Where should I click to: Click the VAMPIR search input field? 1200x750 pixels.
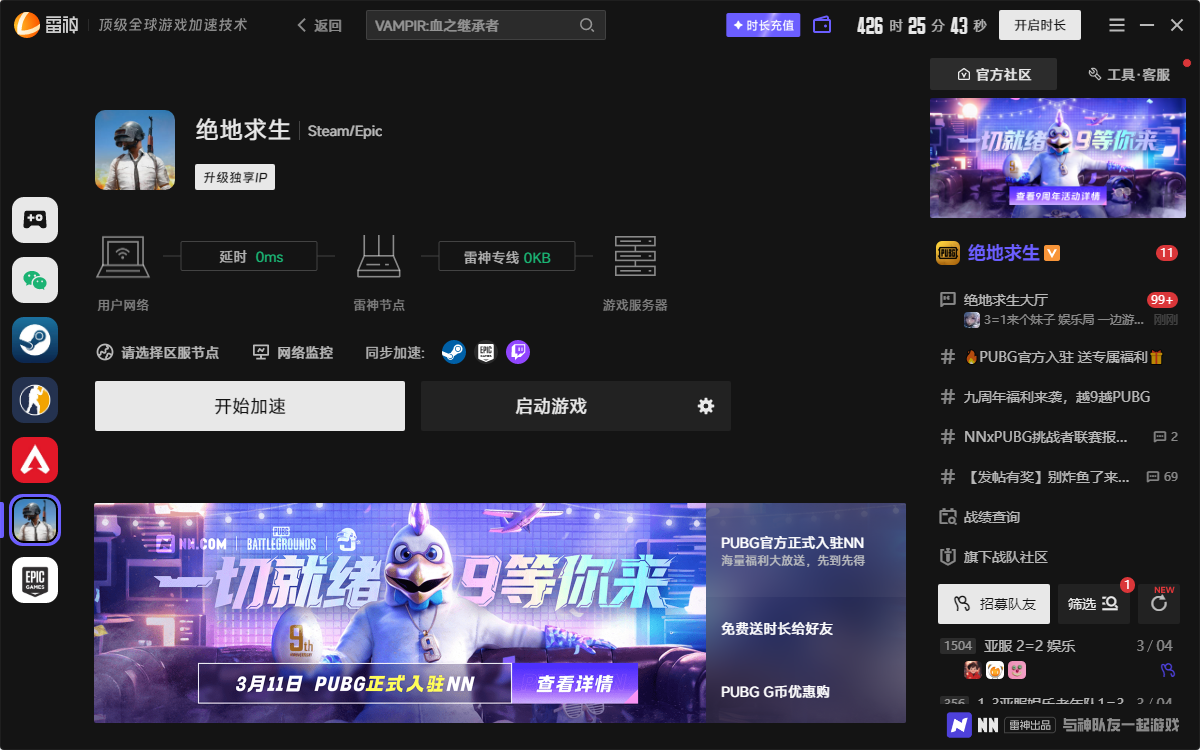point(480,24)
